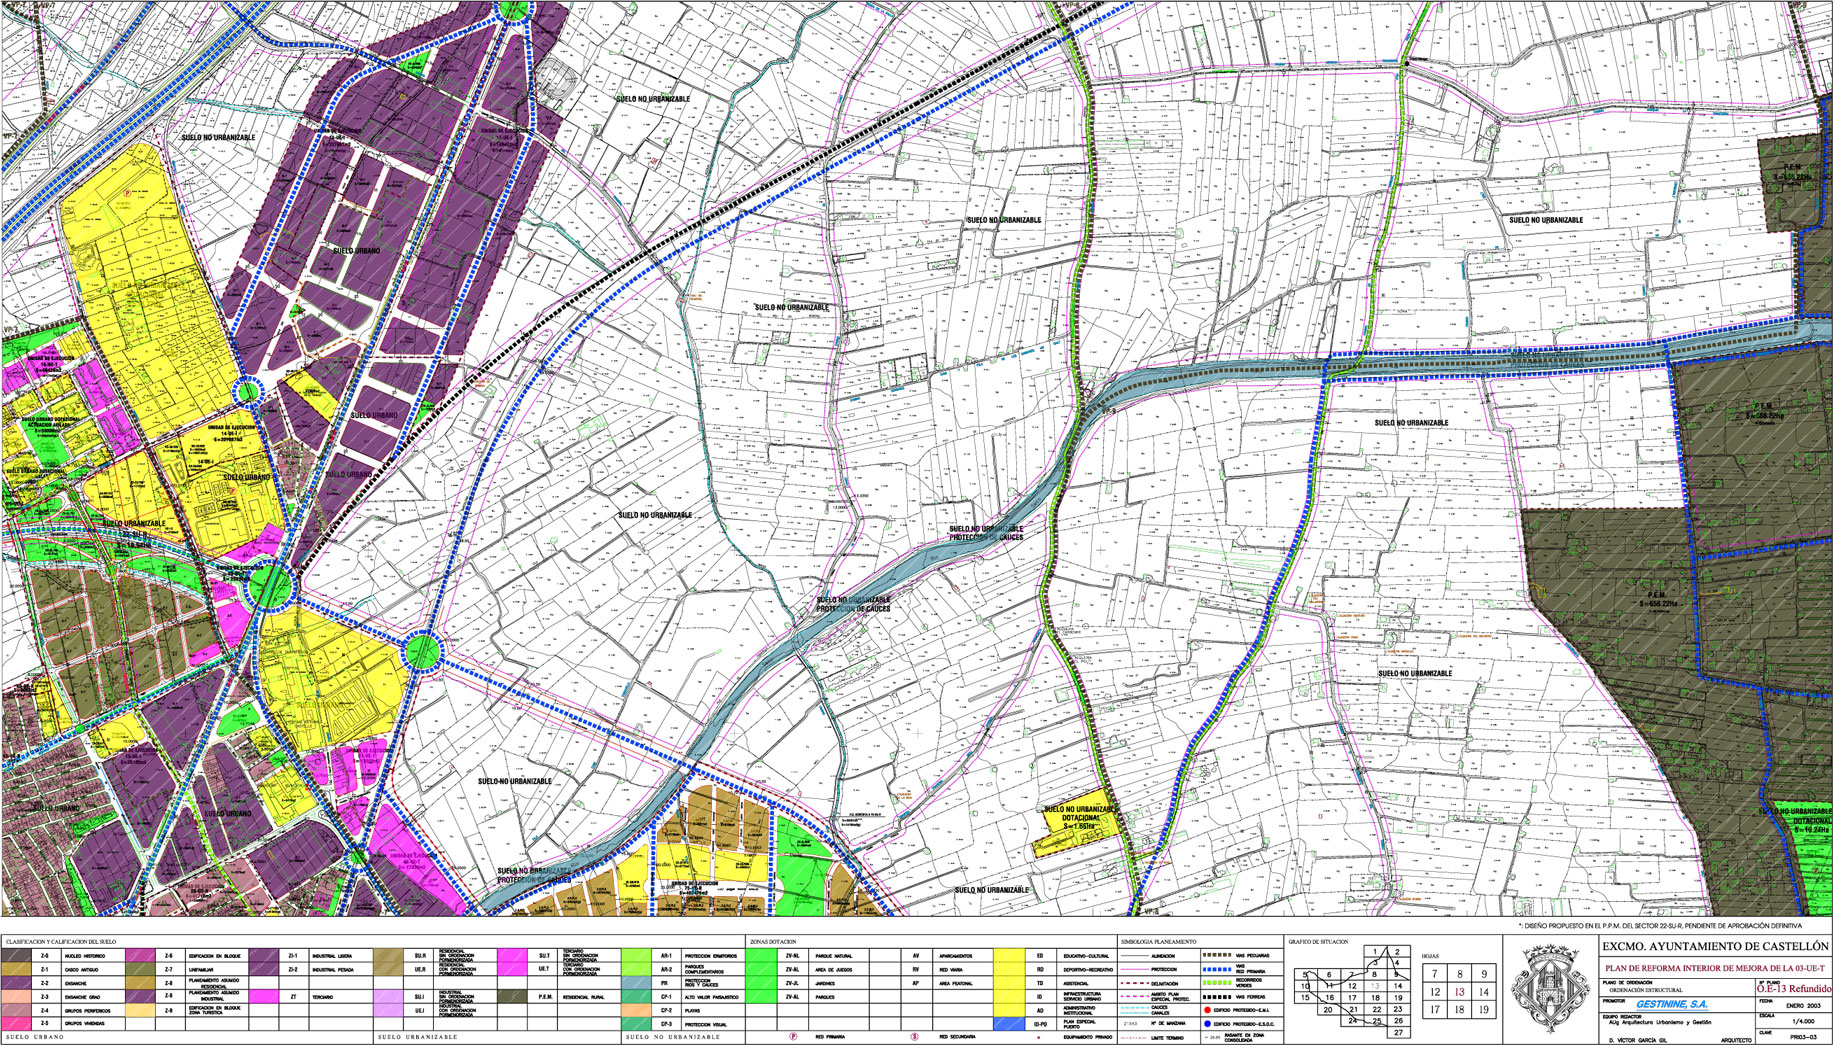Click the 'D. VICTOR GARCIA GIL' architect name
Image resolution: width=1833 pixels, height=1045 pixels.
(1637, 1041)
